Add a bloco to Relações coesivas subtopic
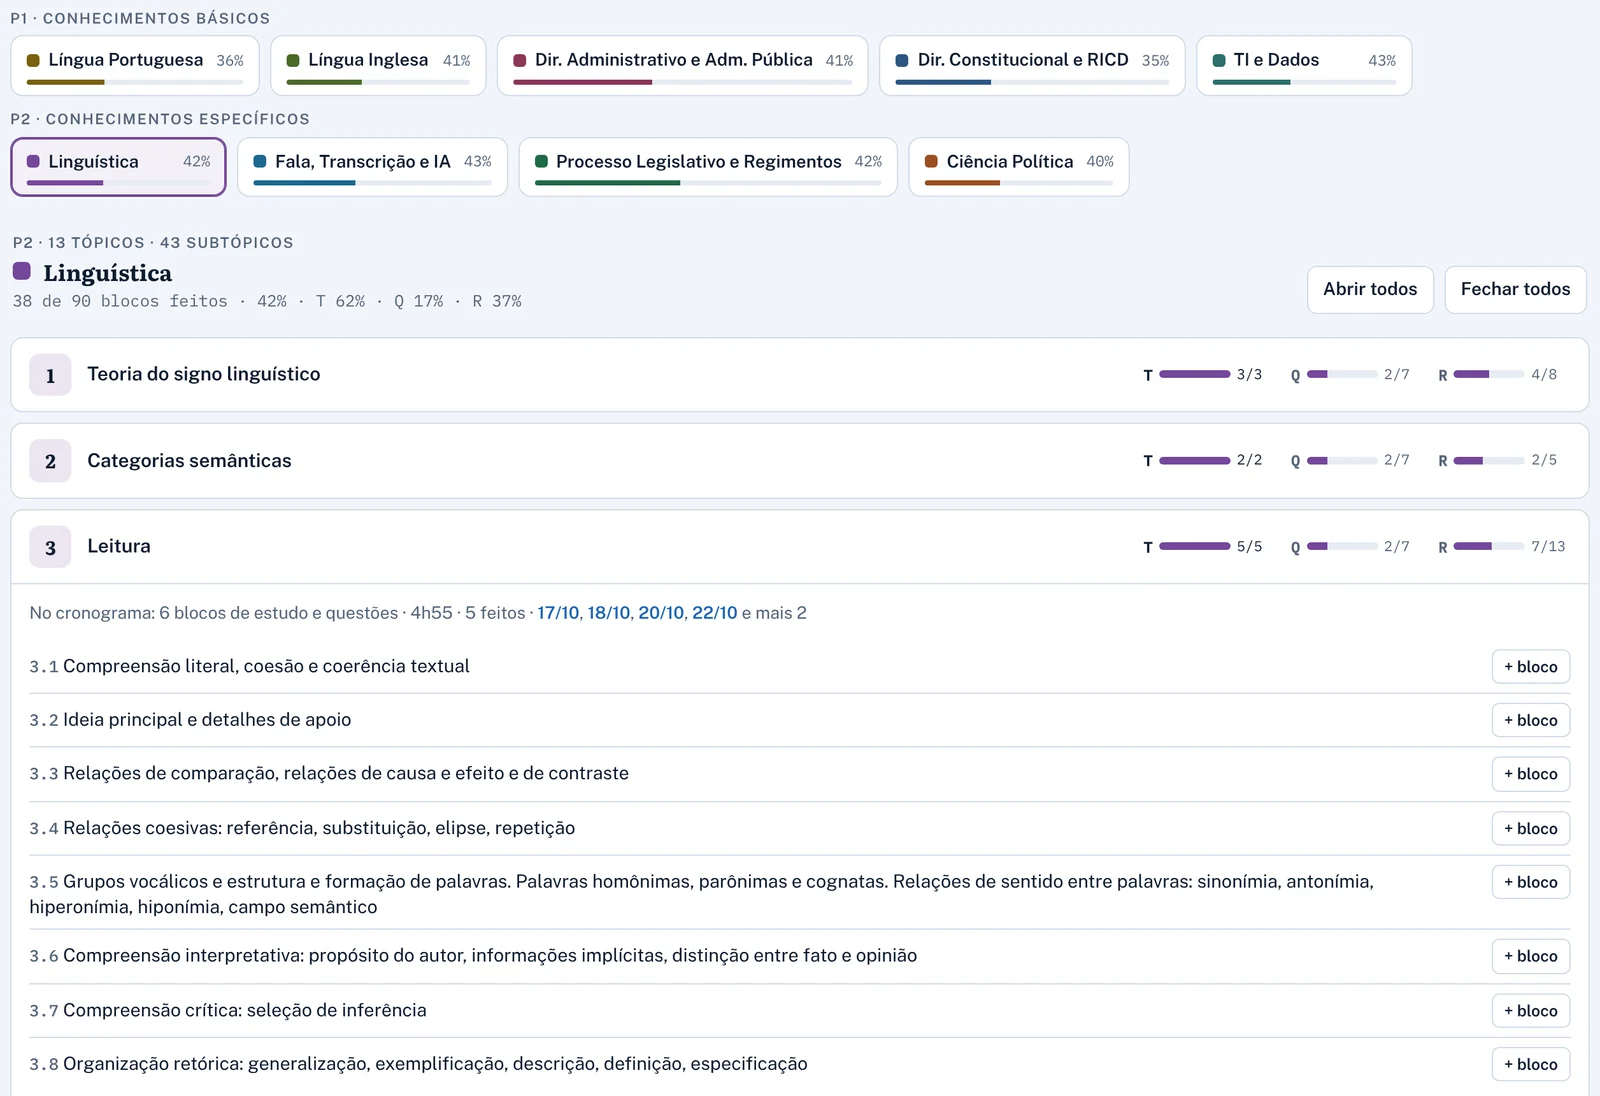The height and width of the screenshot is (1096, 1600). pyautogui.click(x=1531, y=828)
